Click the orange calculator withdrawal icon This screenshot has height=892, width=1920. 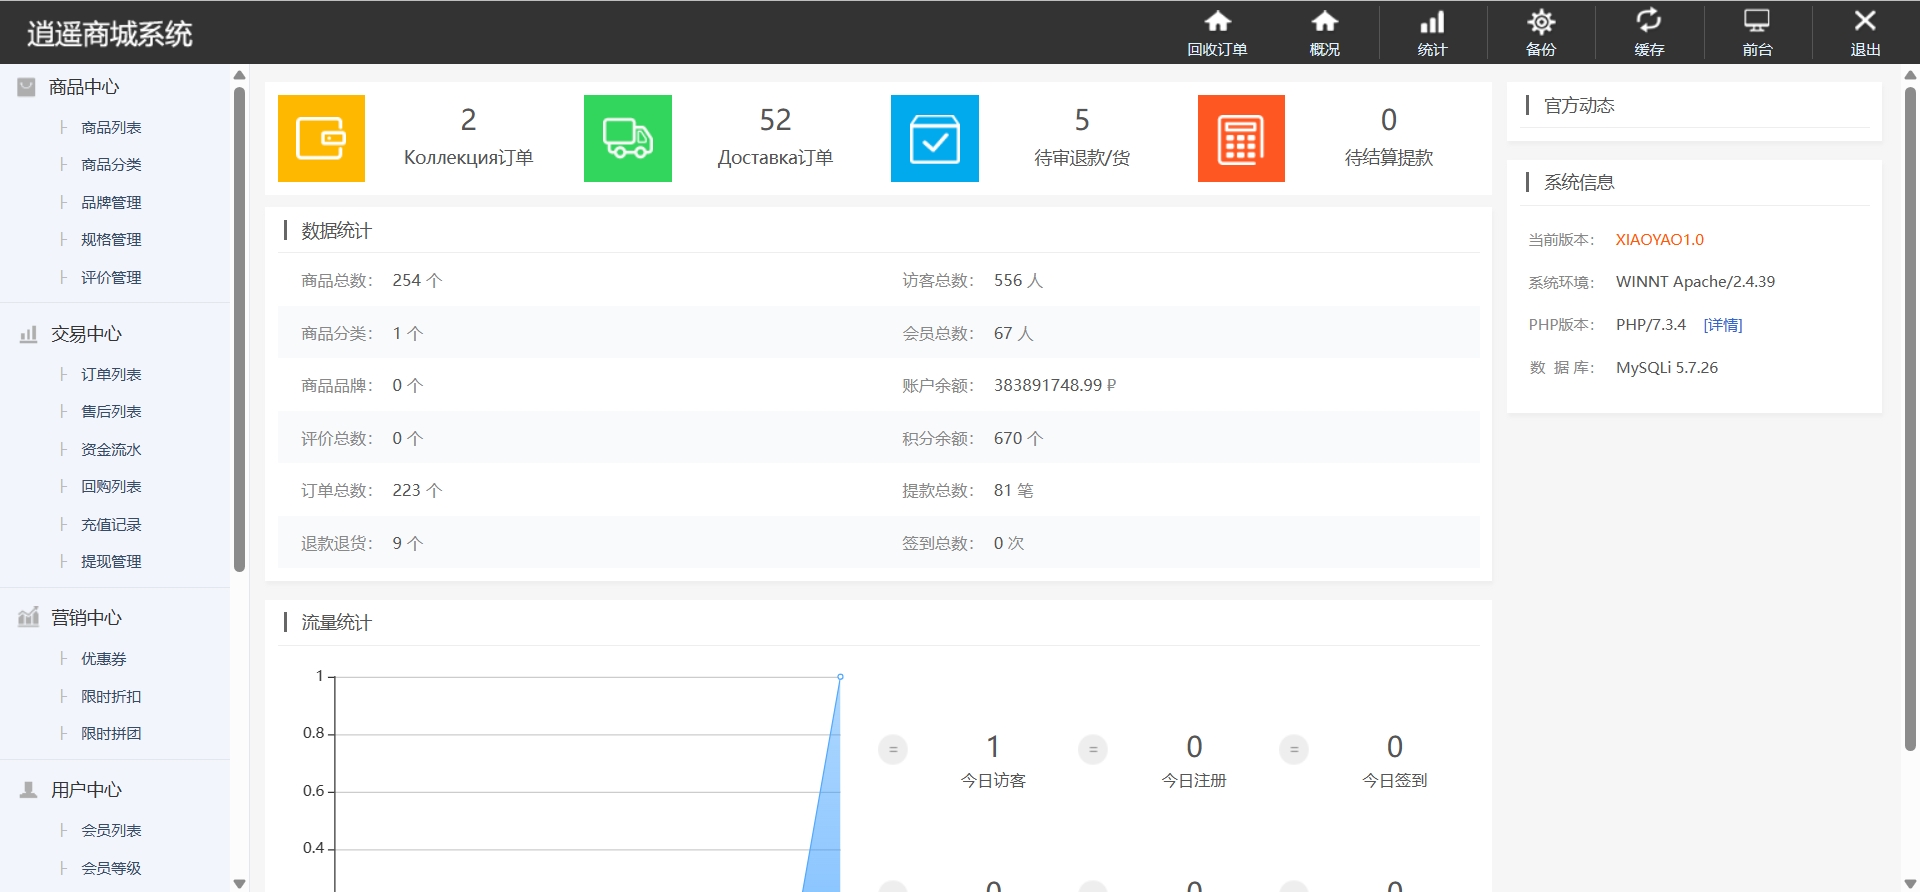(x=1241, y=139)
